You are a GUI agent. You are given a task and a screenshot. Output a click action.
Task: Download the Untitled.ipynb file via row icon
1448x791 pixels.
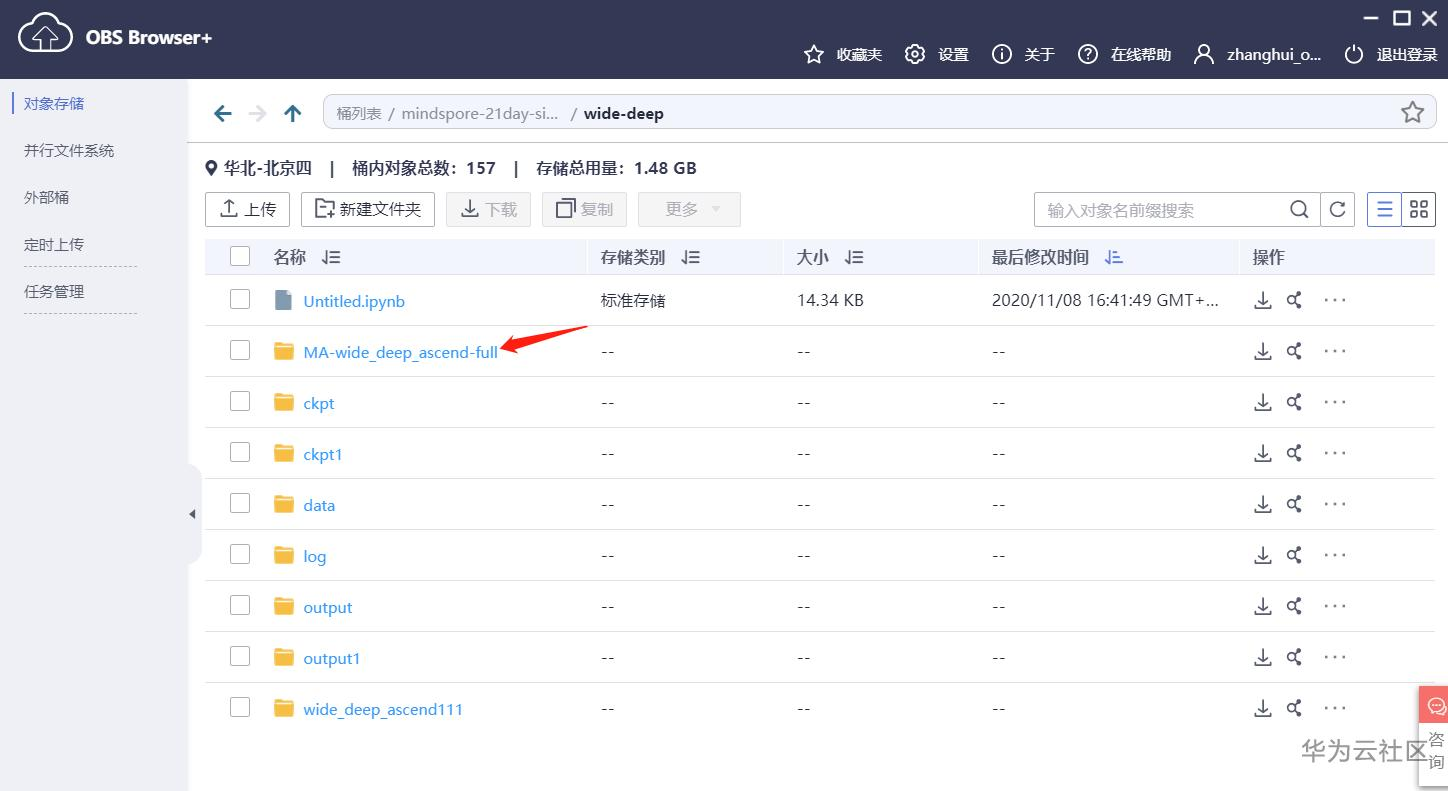coord(1263,300)
